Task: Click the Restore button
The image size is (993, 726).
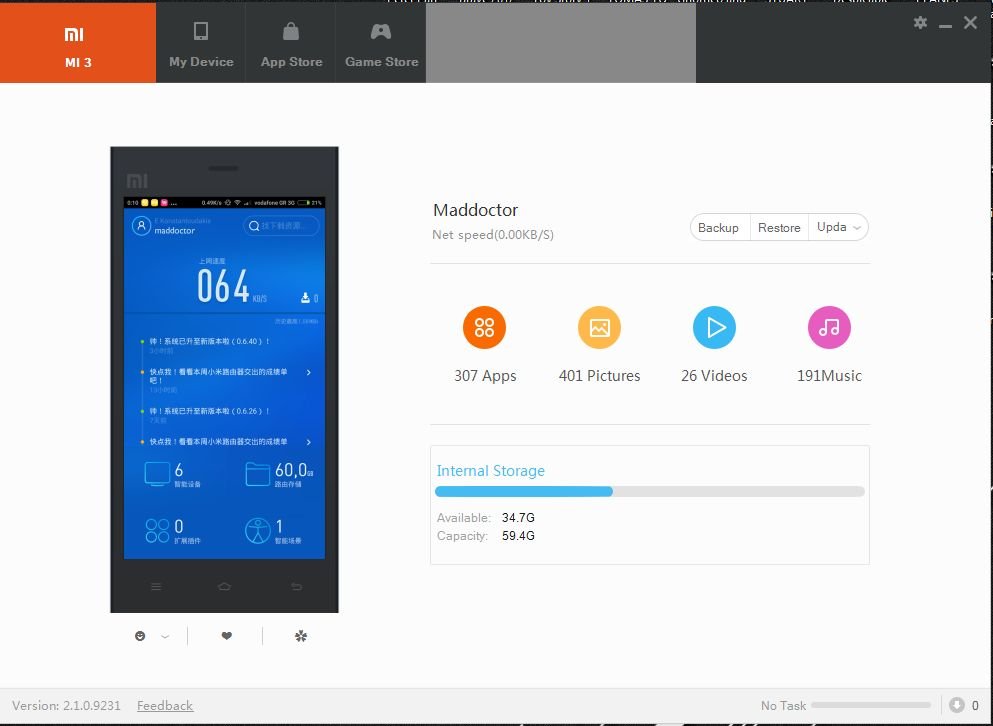Action: point(779,228)
